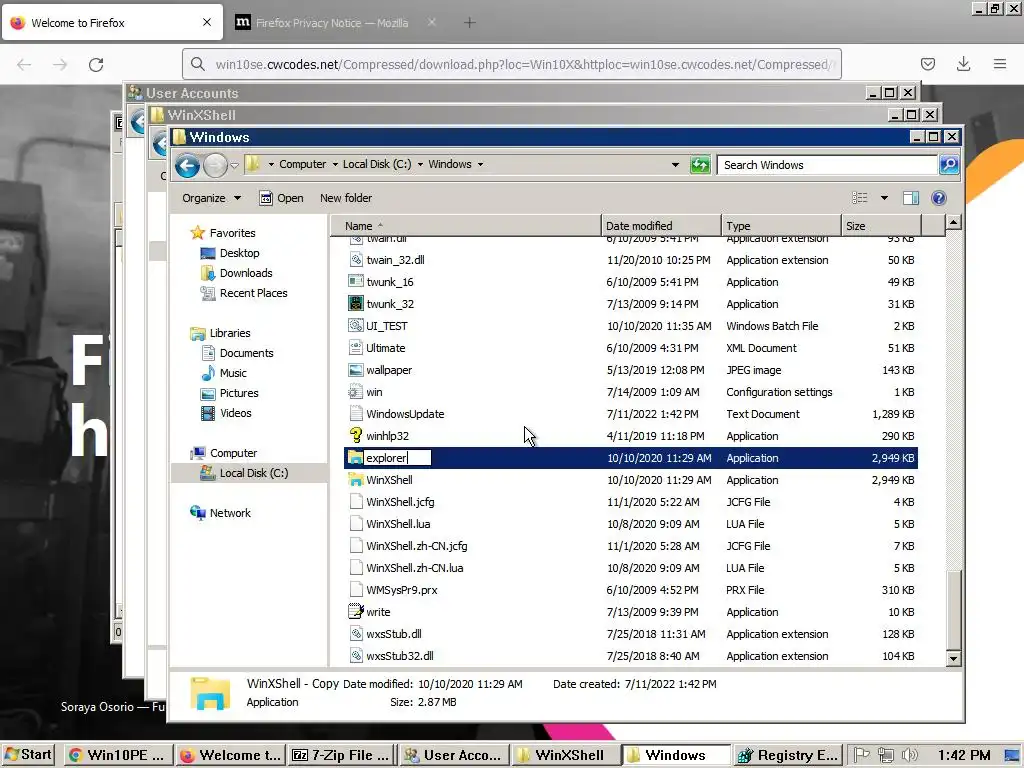Click the Open toolbar button
Screen dimensions: 1024x768
click(x=281, y=198)
